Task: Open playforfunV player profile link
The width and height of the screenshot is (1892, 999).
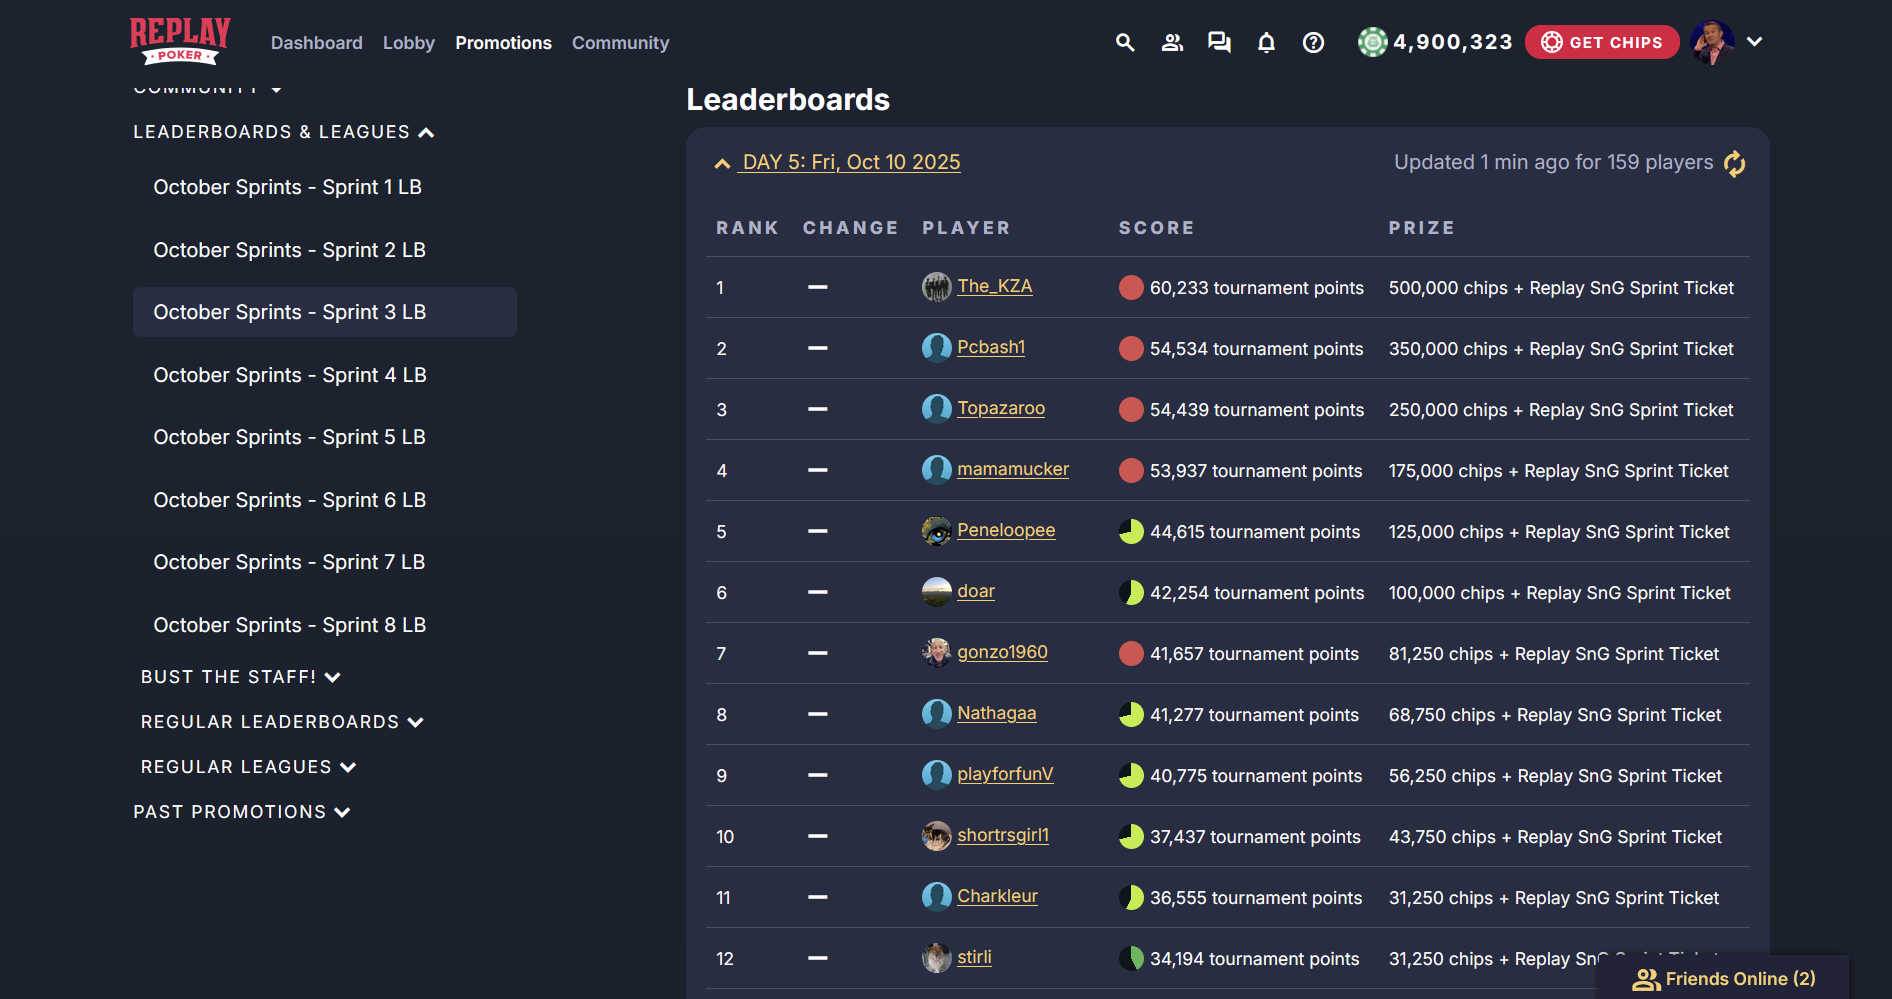Action: [1005, 774]
